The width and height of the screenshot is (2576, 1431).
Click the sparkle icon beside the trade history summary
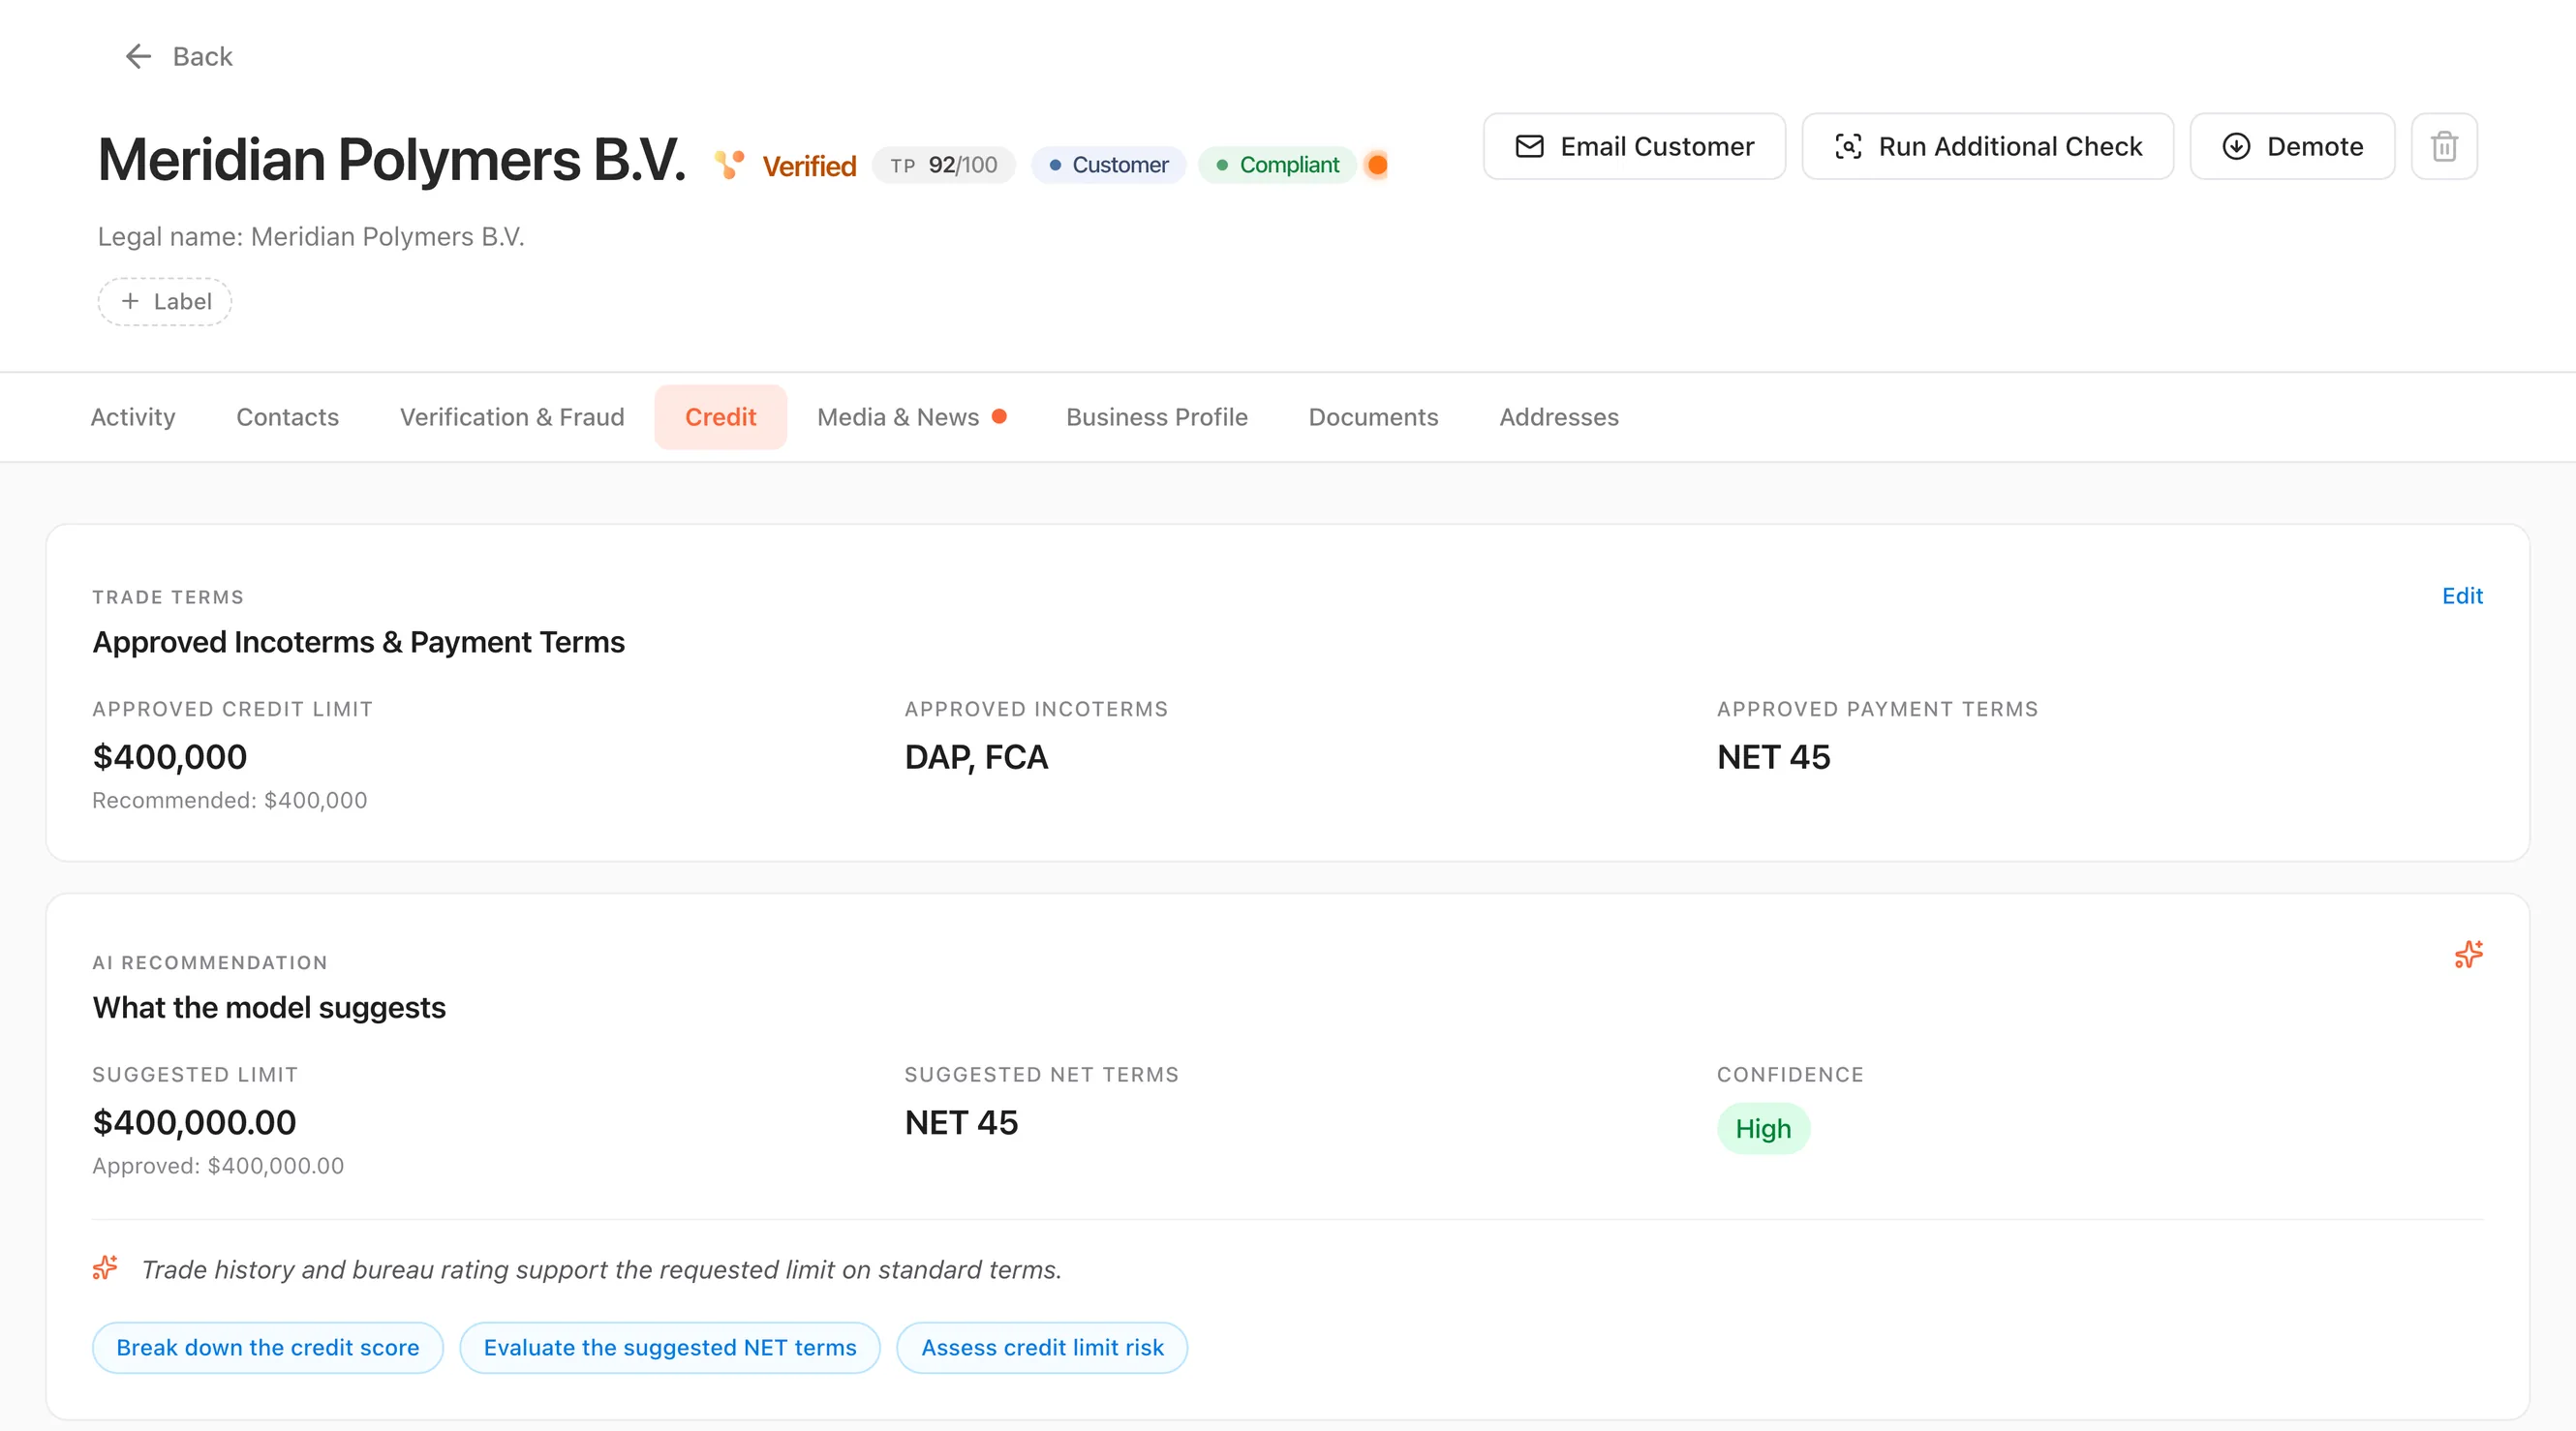[x=105, y=1268]
